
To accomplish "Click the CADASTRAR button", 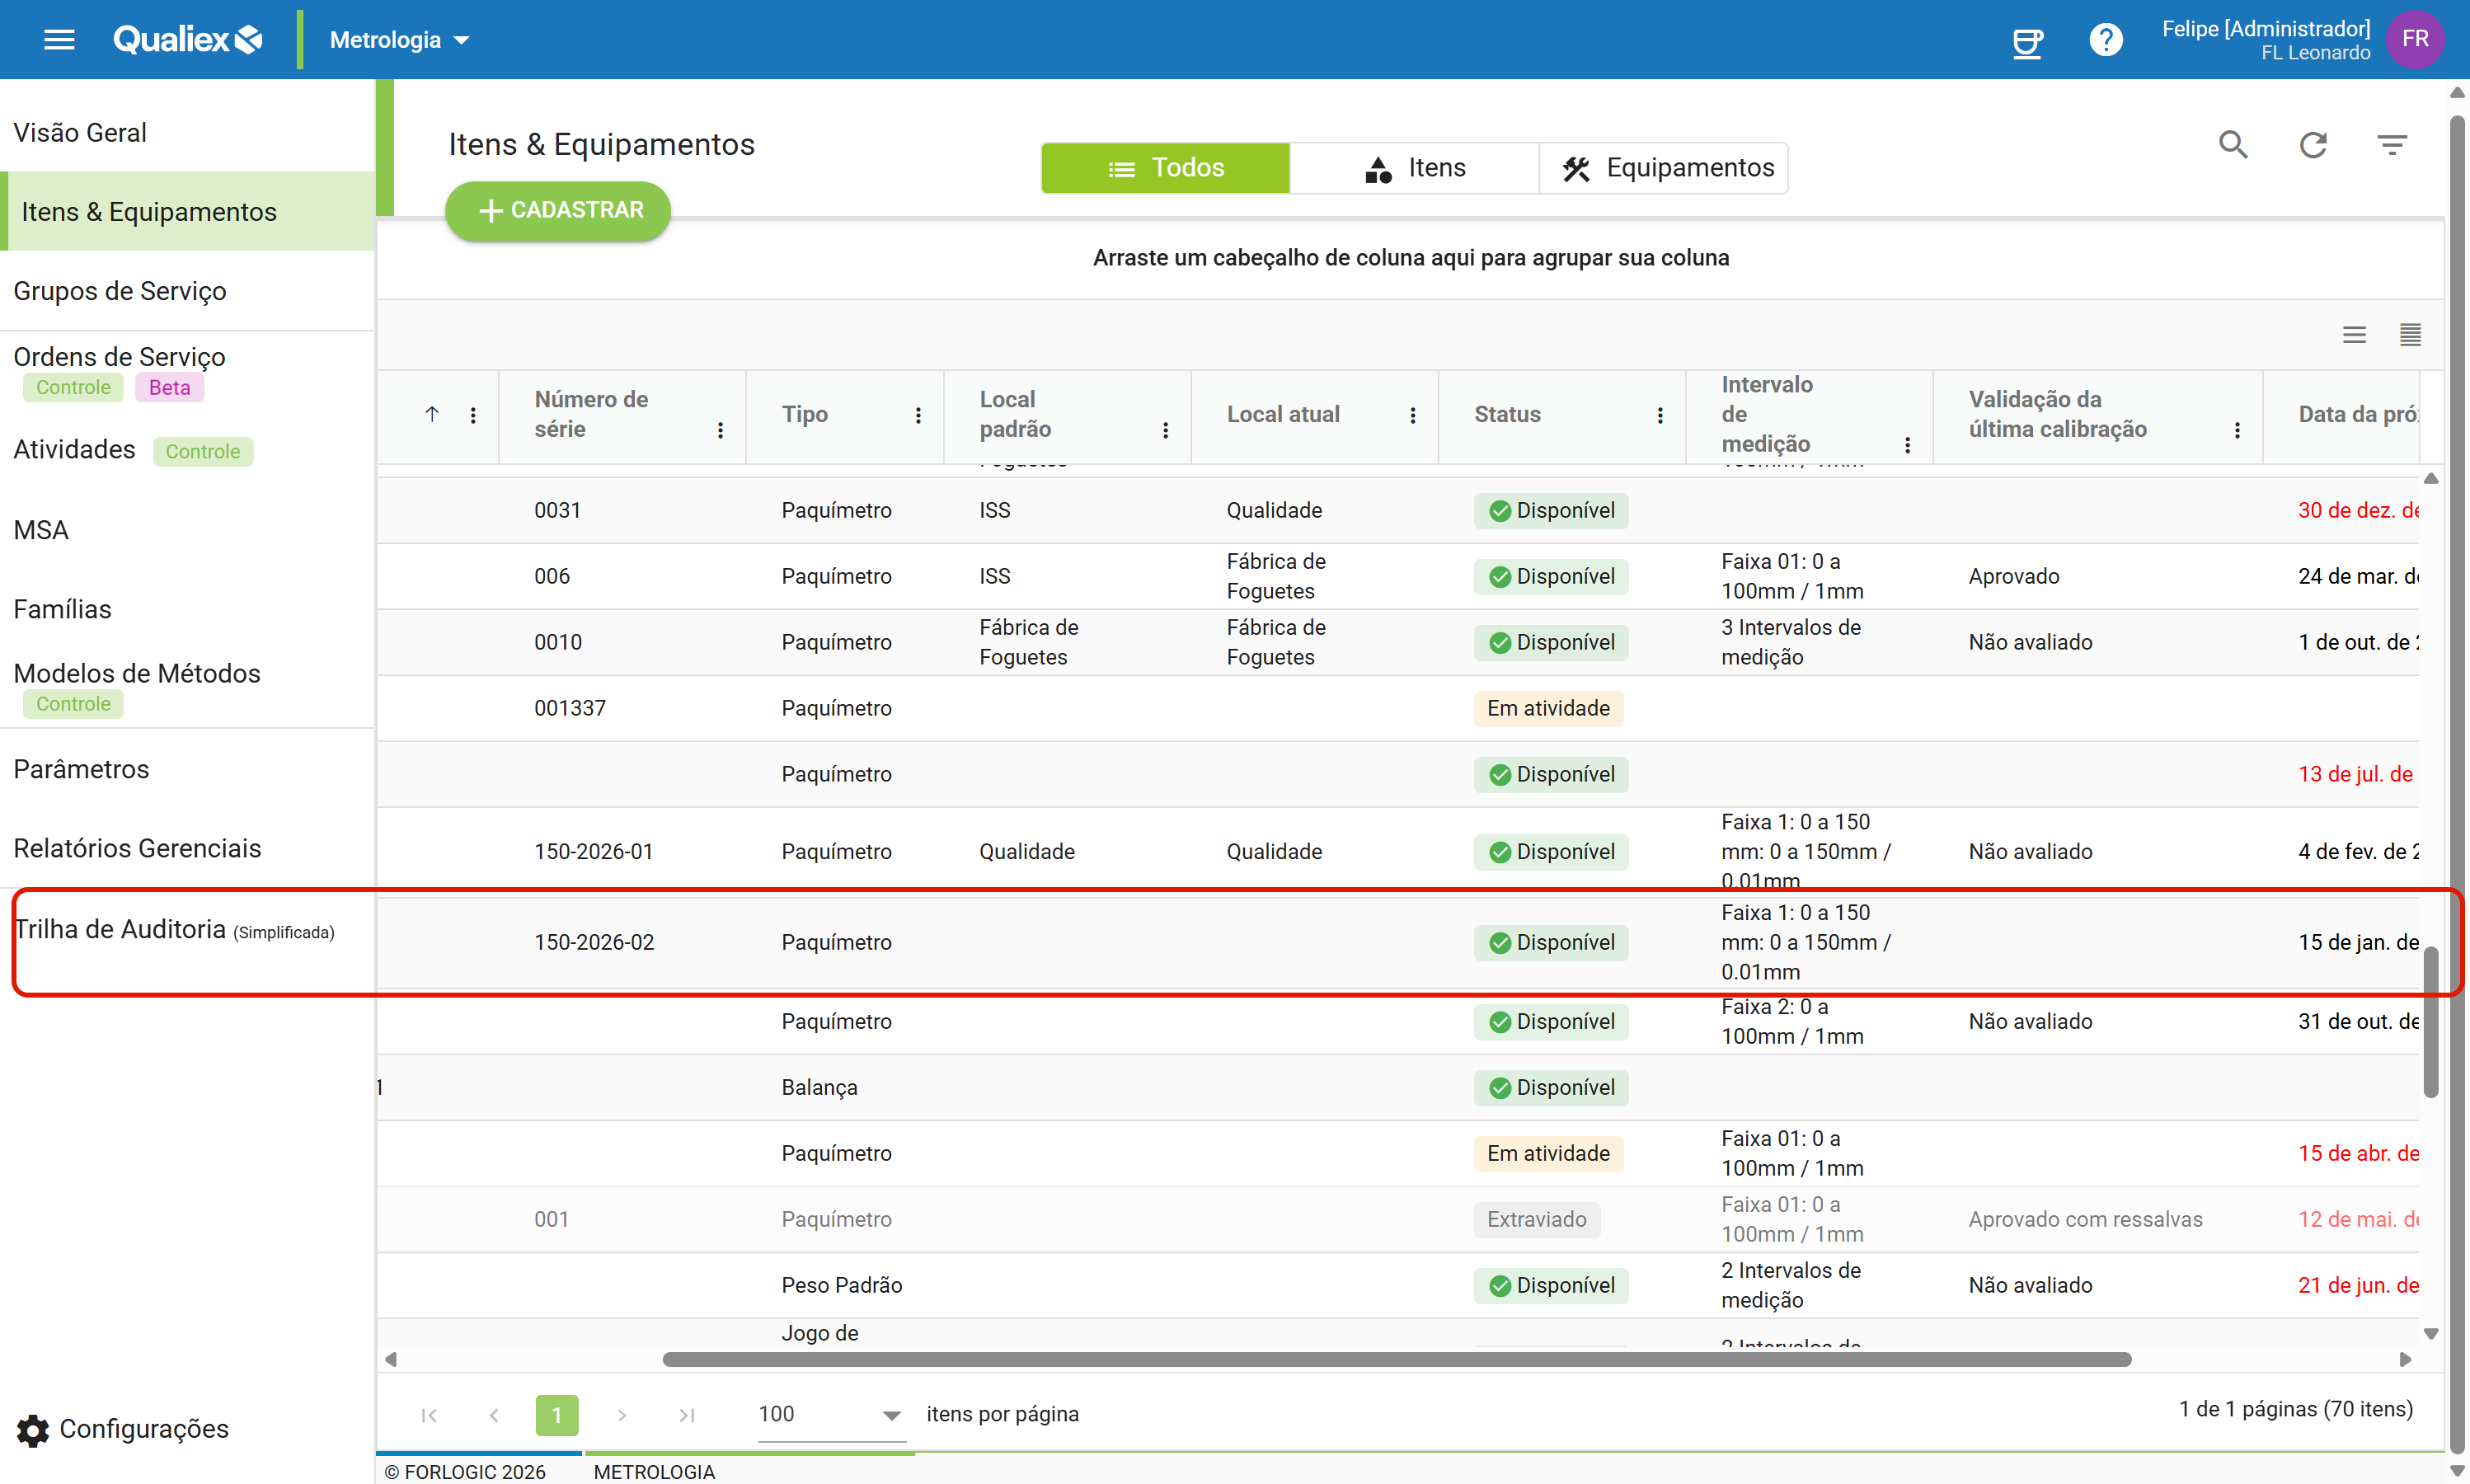I will 558,211.
